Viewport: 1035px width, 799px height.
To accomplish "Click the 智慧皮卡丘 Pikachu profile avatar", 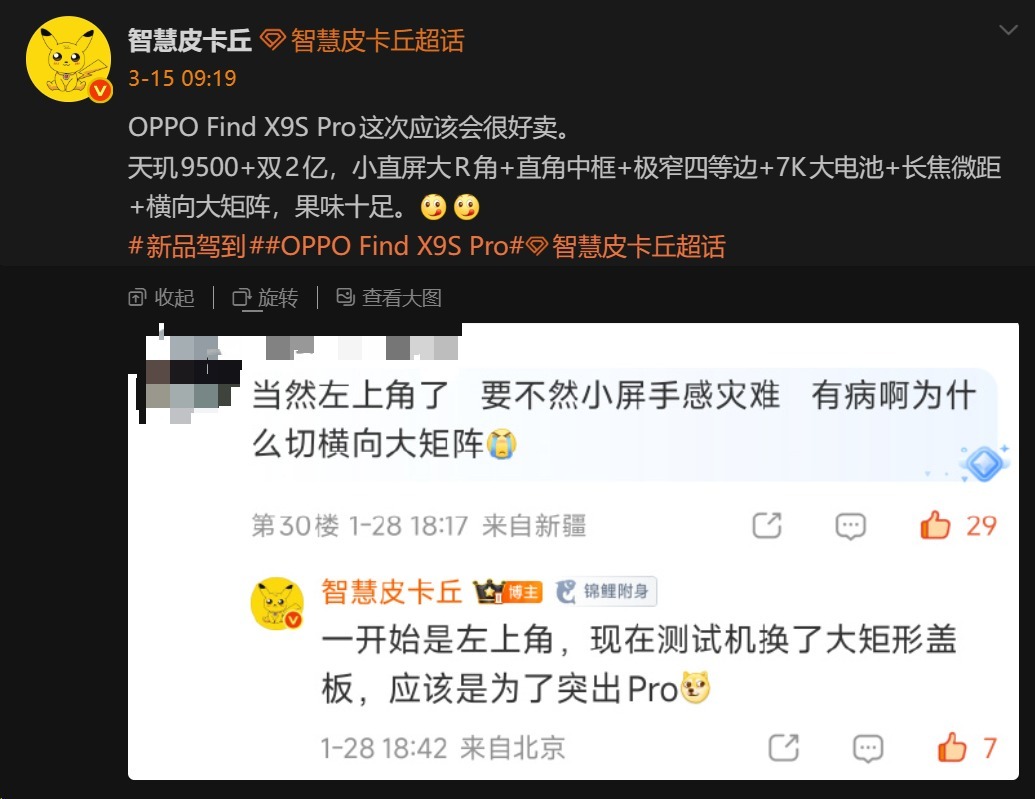I will pyautogui.click(x=69, y=59).
